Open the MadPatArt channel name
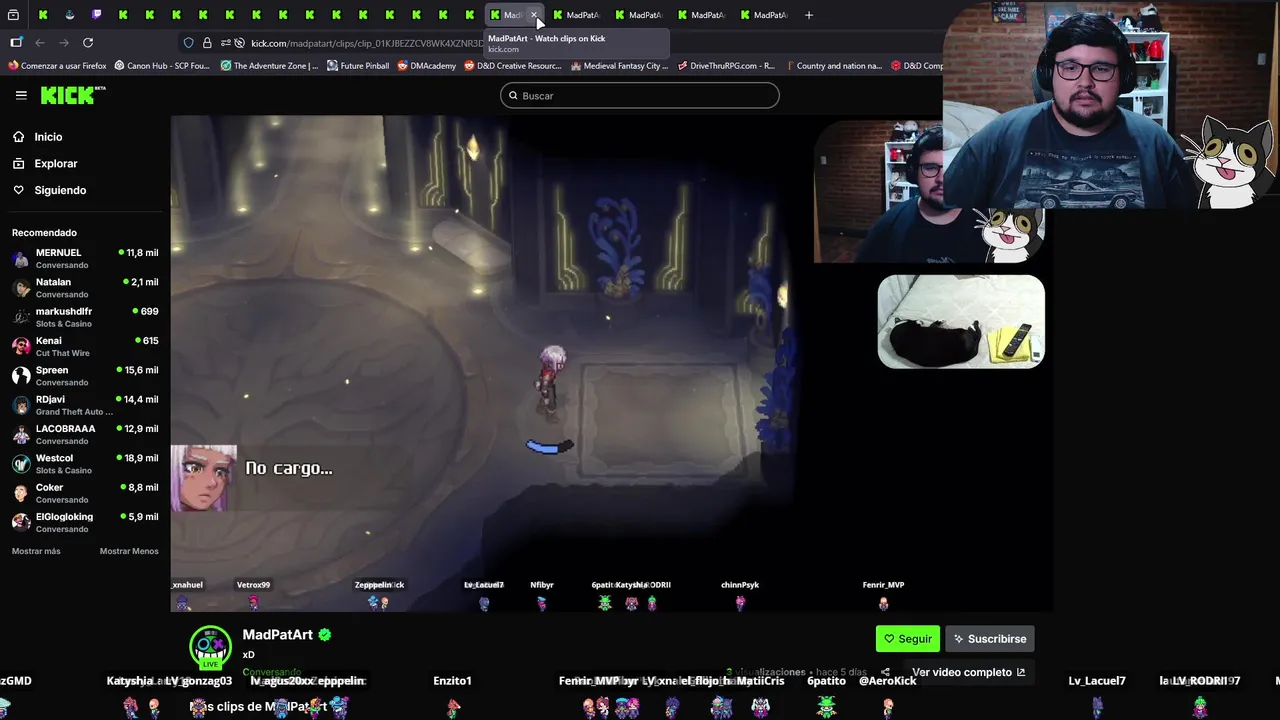Viewport: 1280px width, 720px height. click(277, 635)
